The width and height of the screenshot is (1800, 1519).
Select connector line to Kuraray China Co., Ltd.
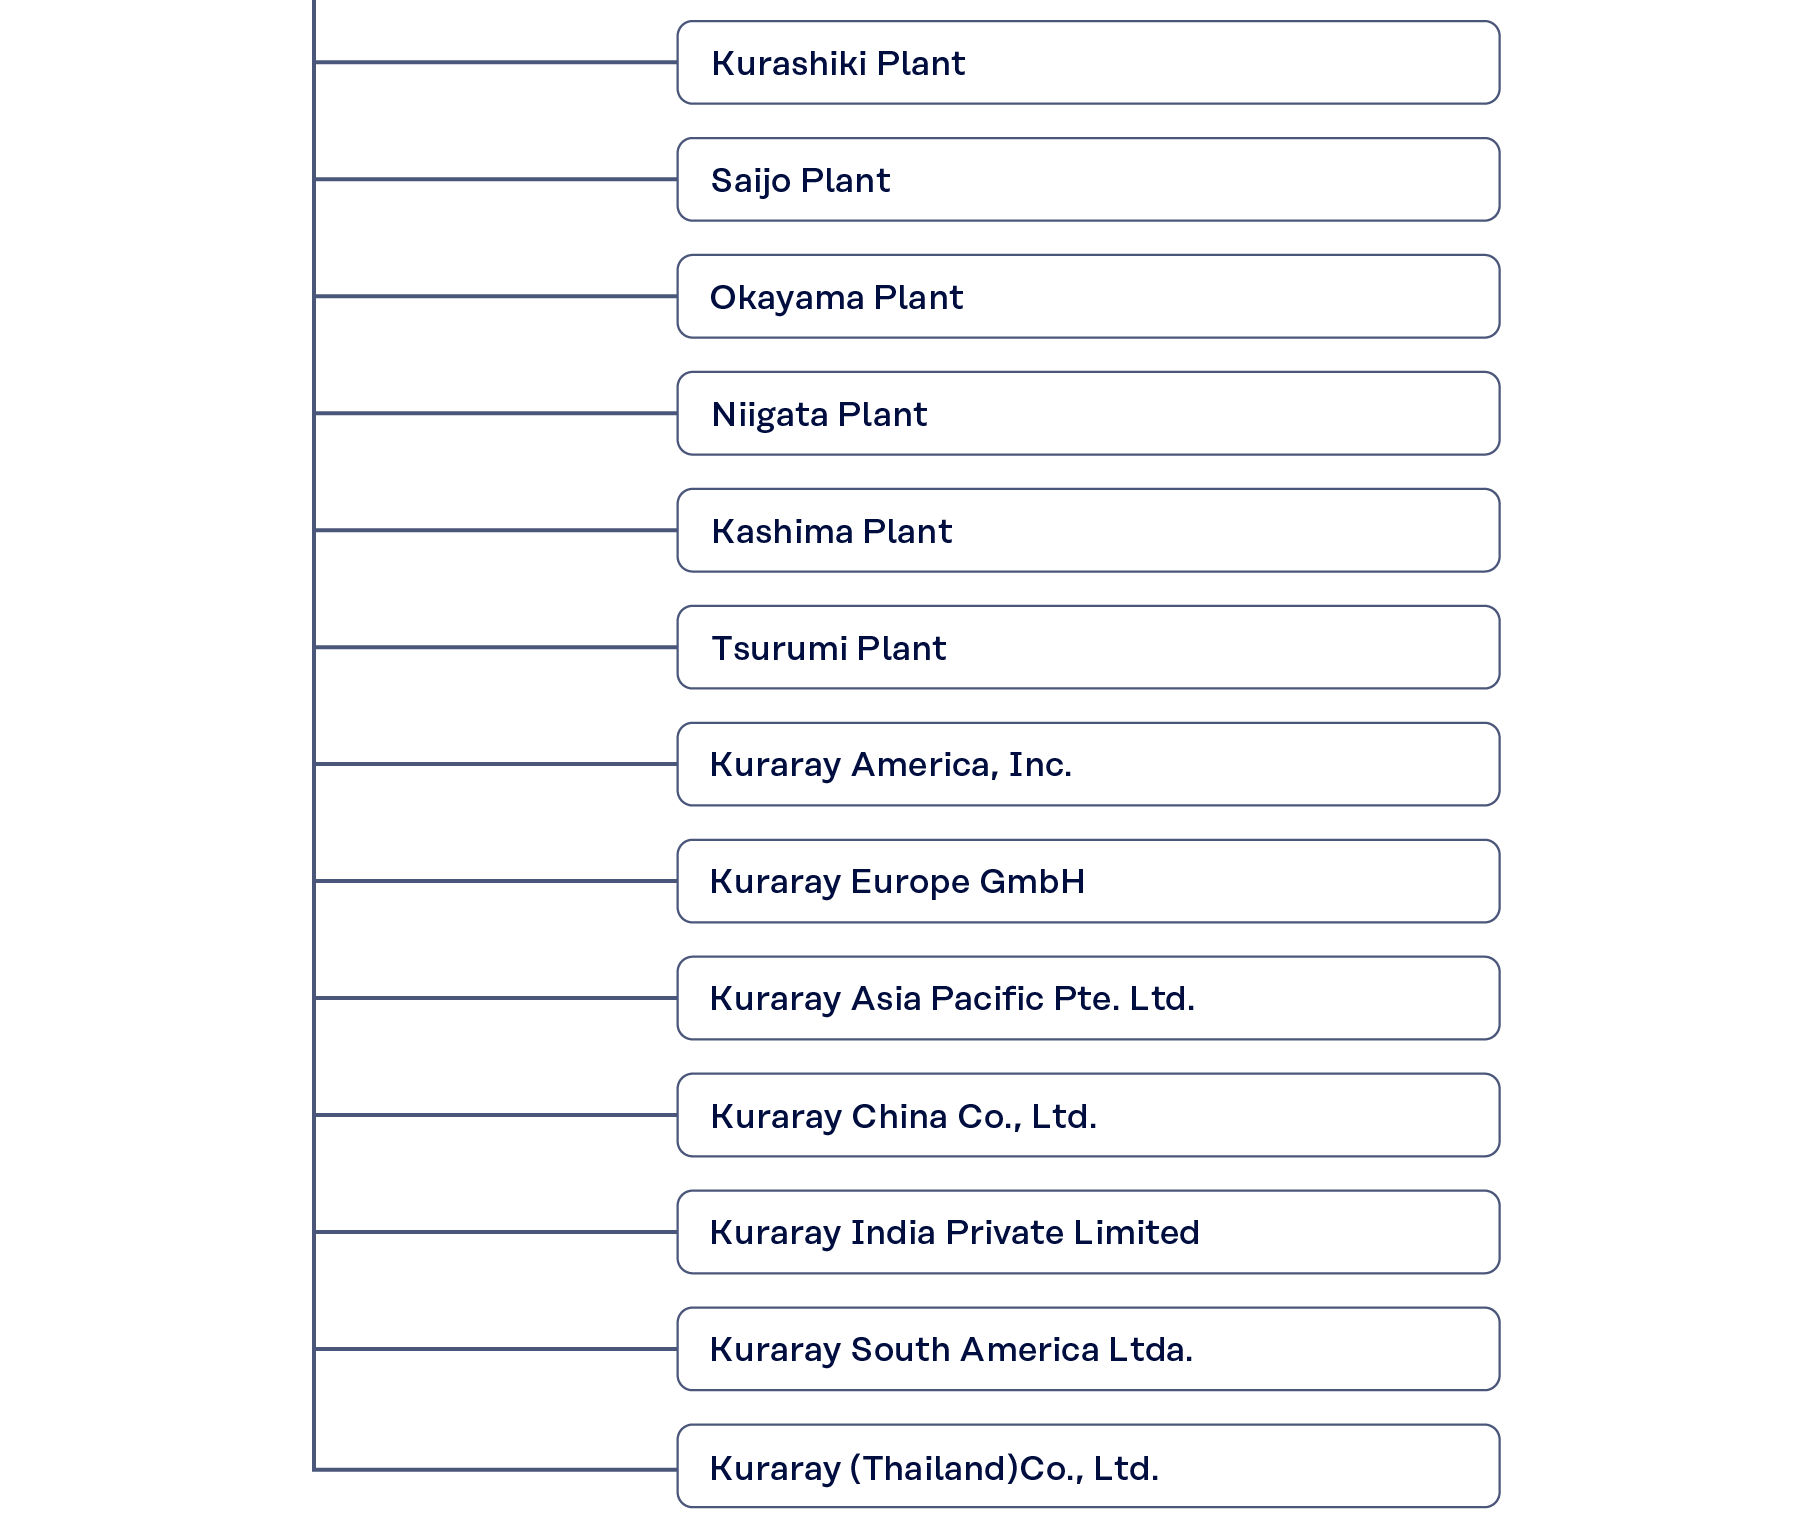tap(496, 1115)
